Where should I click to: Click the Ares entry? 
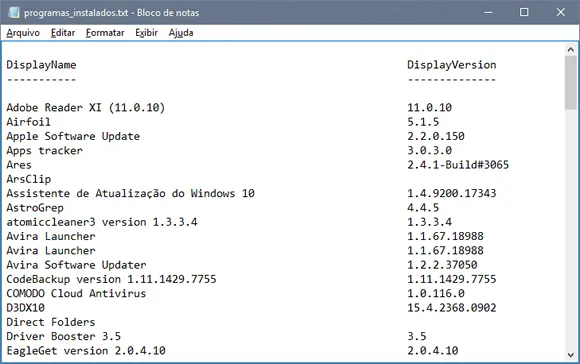pos(19,165)
